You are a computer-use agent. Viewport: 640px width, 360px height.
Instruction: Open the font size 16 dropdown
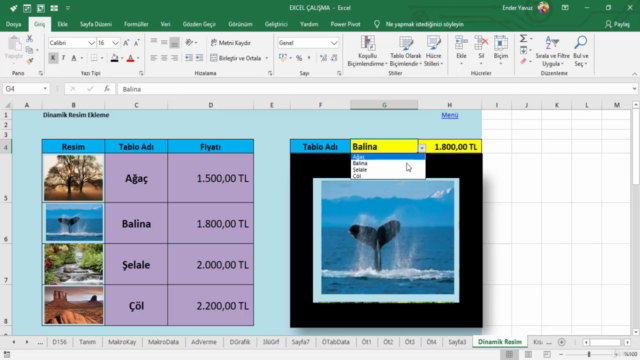pyautogui.click(x=116, y=43)
